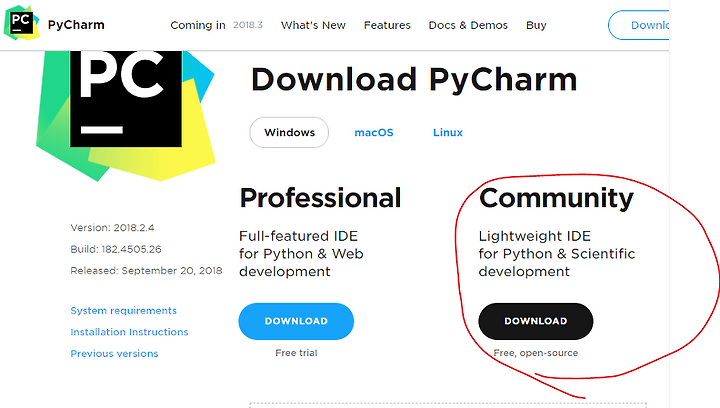Go to What's New page
The width and height of the screenshot is (720, 408).
coord(313,25)
